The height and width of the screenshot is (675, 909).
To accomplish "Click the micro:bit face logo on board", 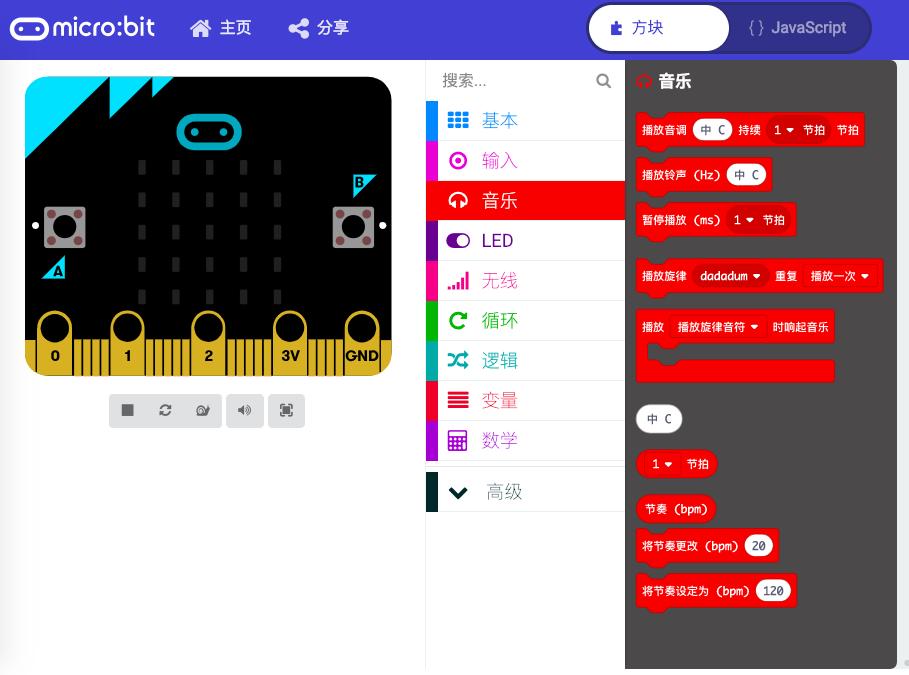I will click(209, 132).
